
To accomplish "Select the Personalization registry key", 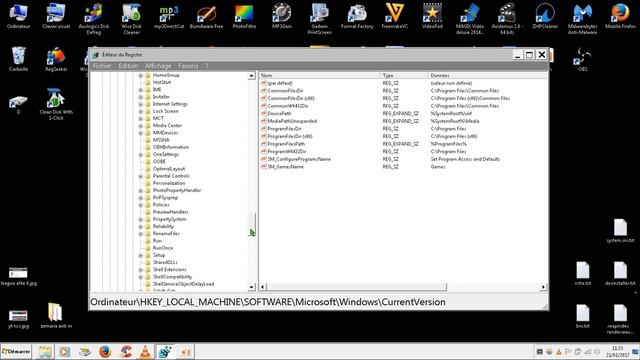I will 169,183.
